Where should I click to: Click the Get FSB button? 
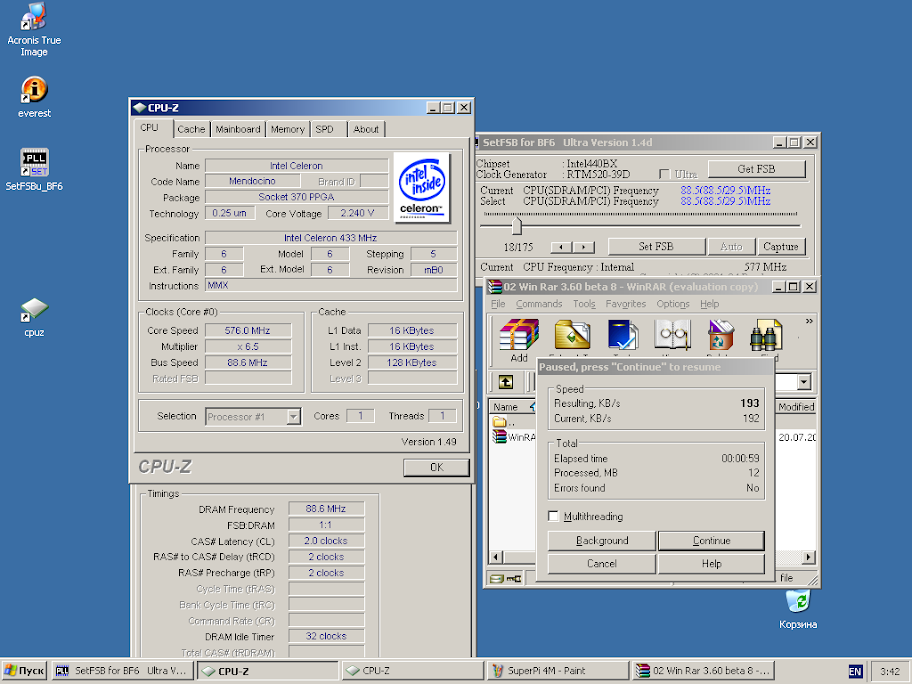tap(756, 169)
